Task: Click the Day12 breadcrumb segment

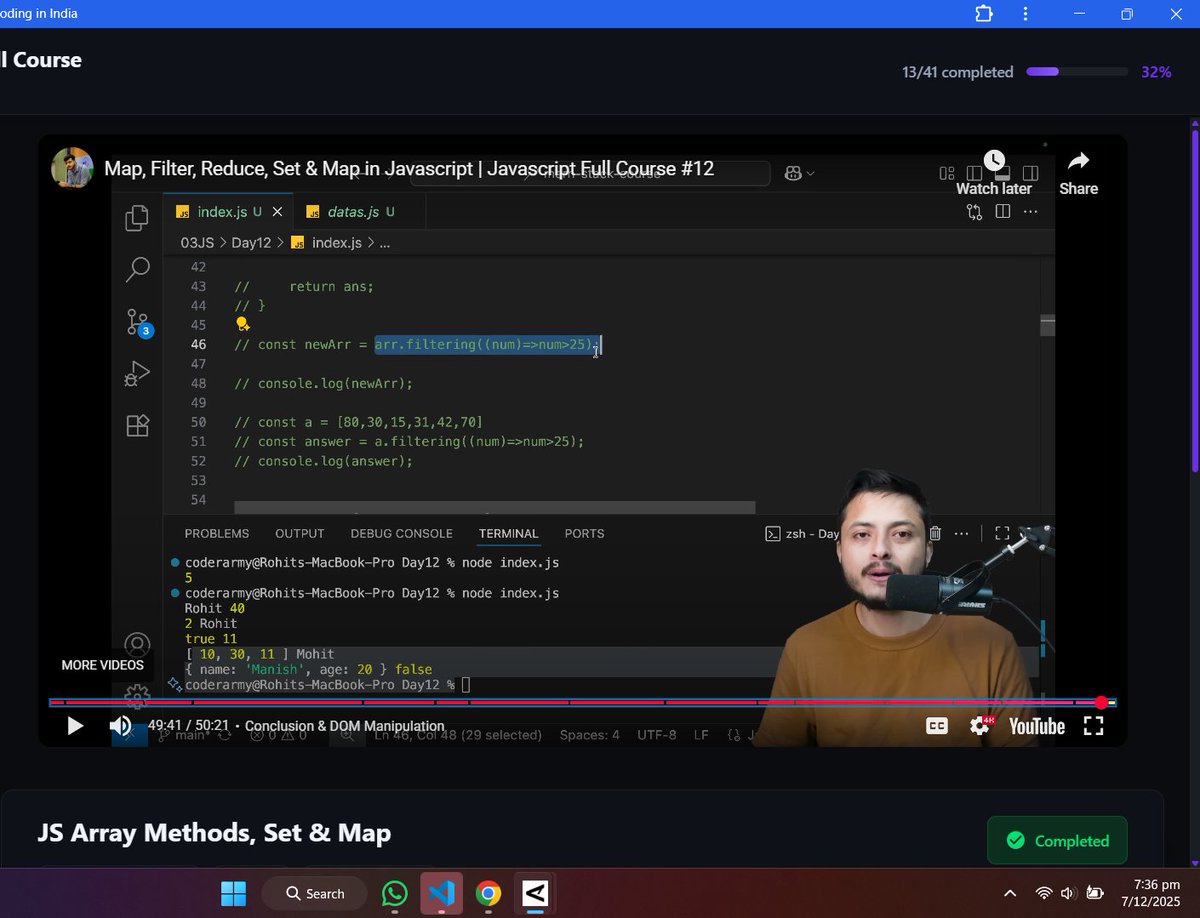Action: click(251, 242)
